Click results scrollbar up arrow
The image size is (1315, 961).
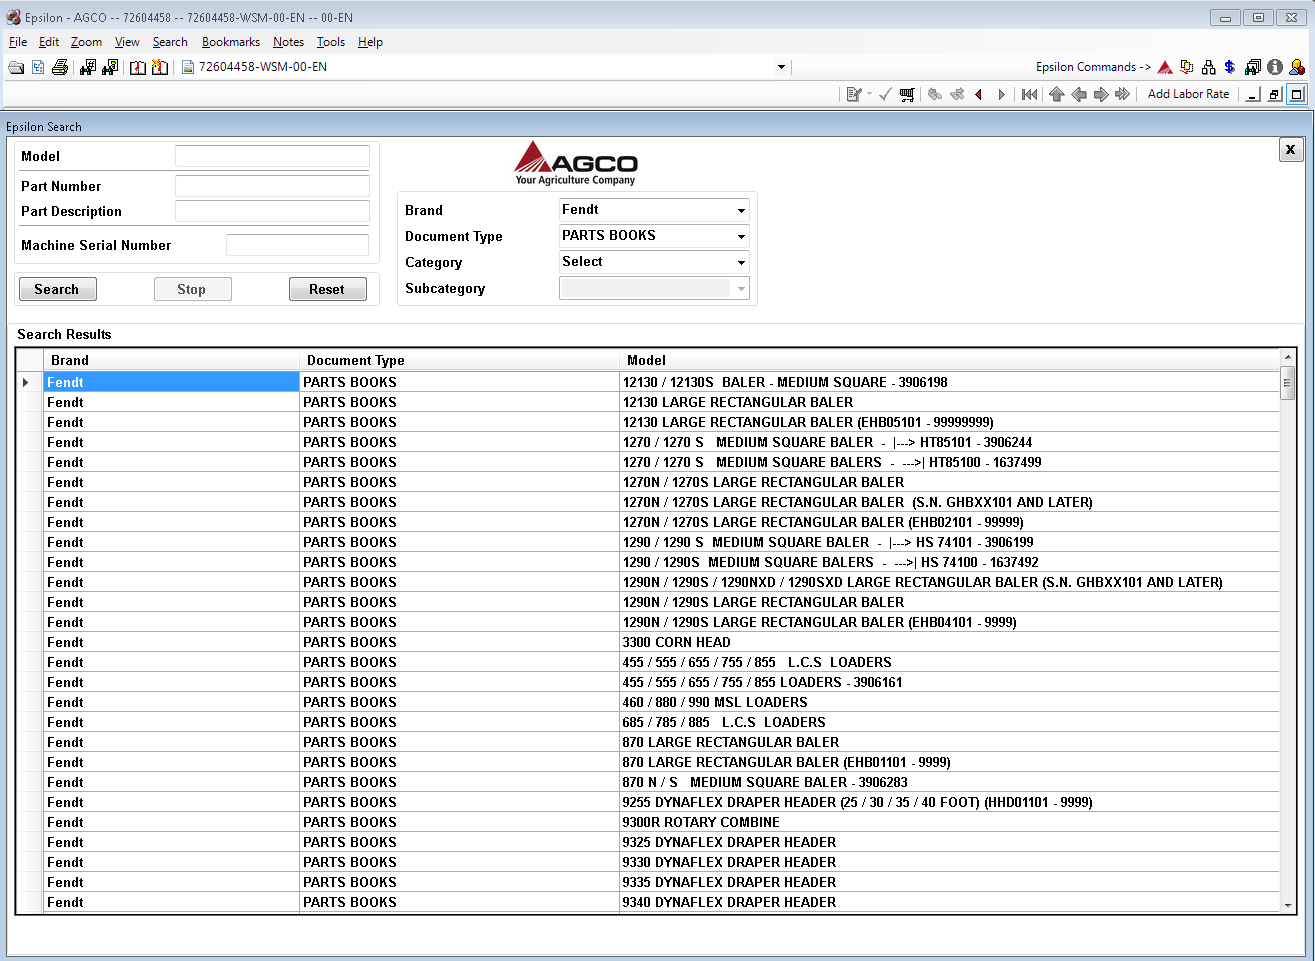[x=1288, y=357]
